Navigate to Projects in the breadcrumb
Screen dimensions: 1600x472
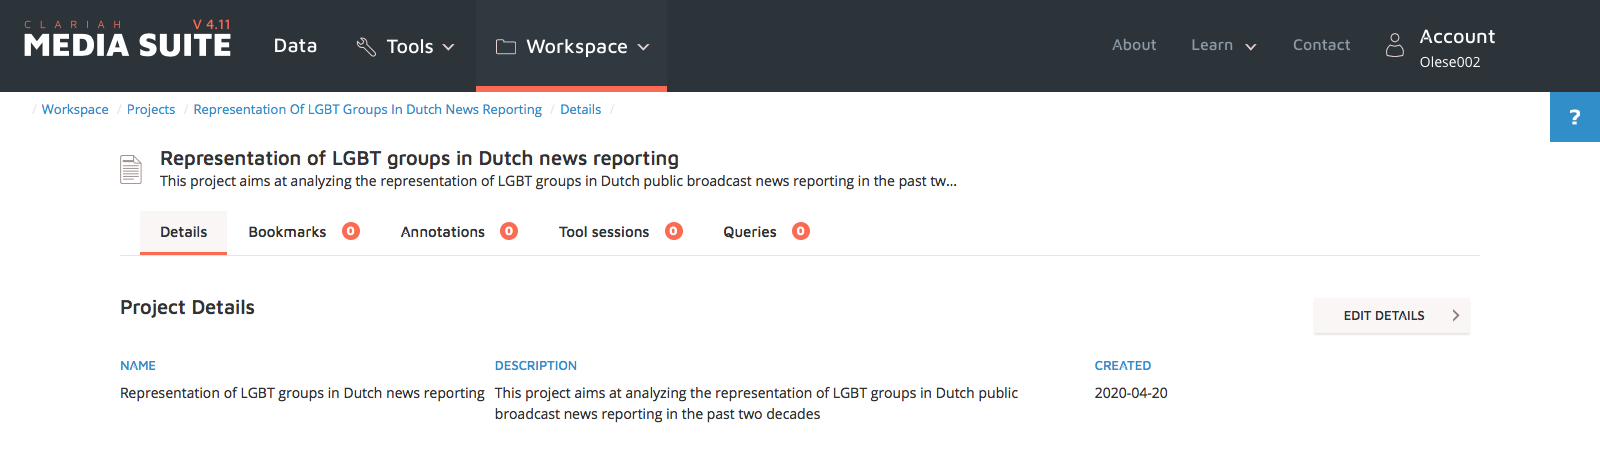[x=151, y=110]
